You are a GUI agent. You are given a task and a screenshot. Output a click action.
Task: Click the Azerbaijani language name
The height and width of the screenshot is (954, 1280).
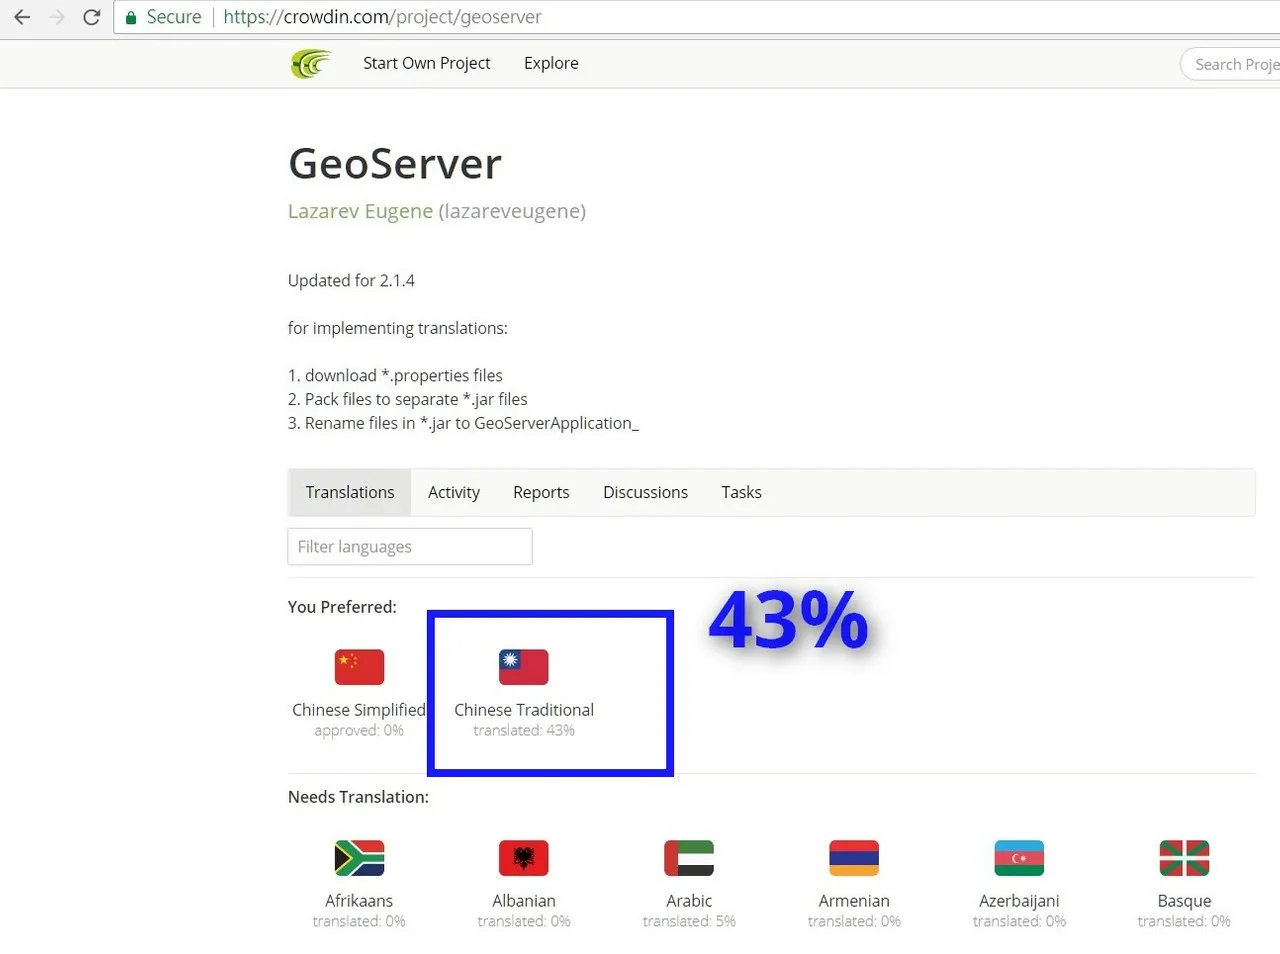coord(1019,901)
